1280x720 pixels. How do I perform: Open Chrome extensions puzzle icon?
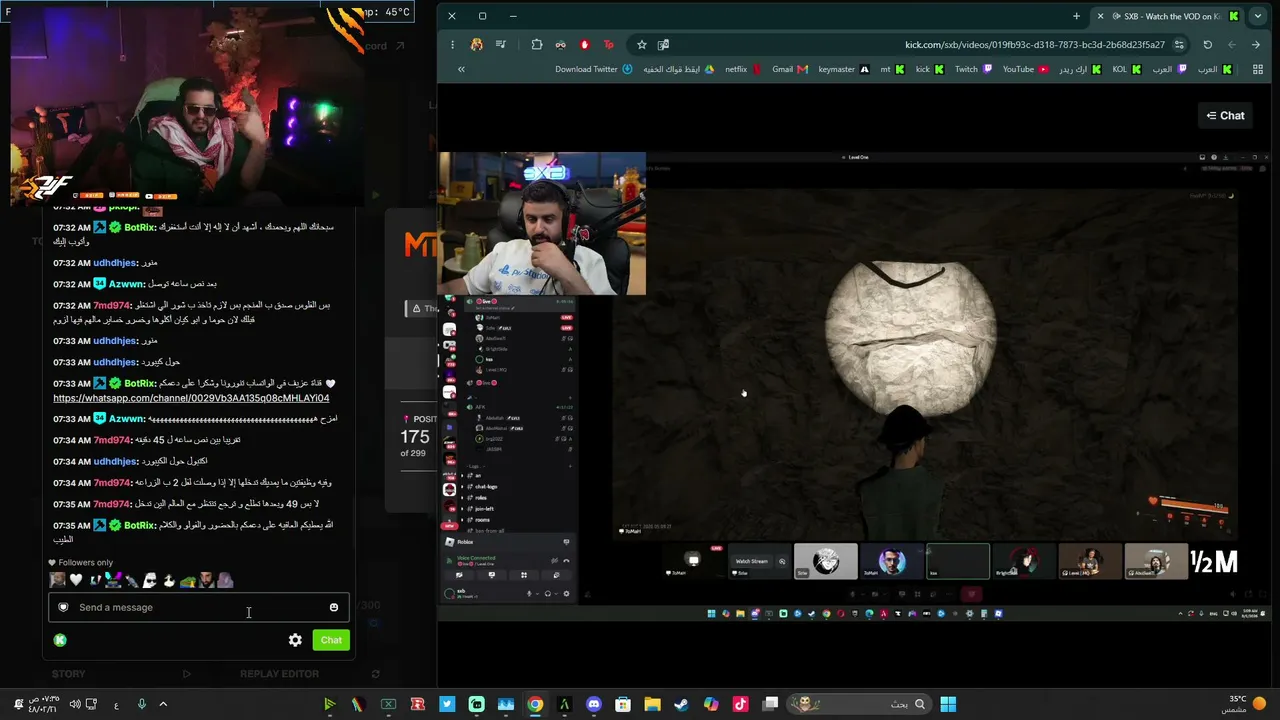537,45
